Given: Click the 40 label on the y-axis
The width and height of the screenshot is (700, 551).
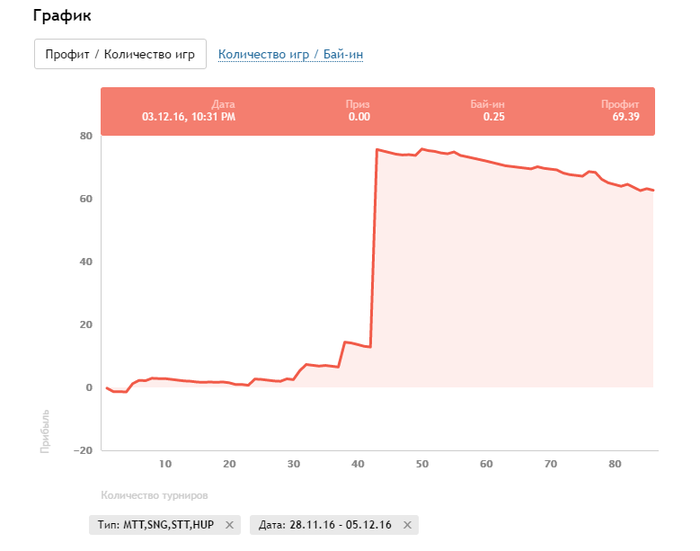Looking at the screenshot, I should 85,261.
